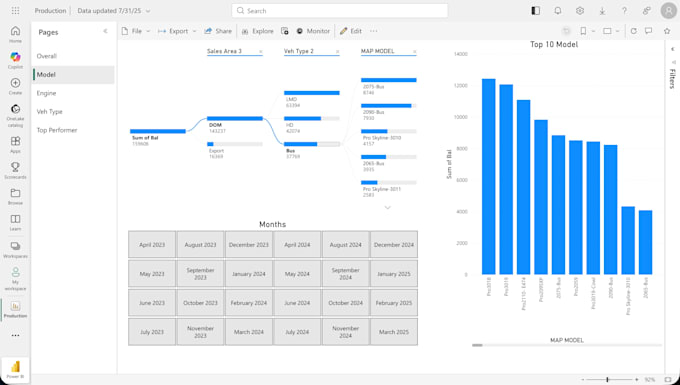Collapse the Pages panel chevron

[105, 31]
